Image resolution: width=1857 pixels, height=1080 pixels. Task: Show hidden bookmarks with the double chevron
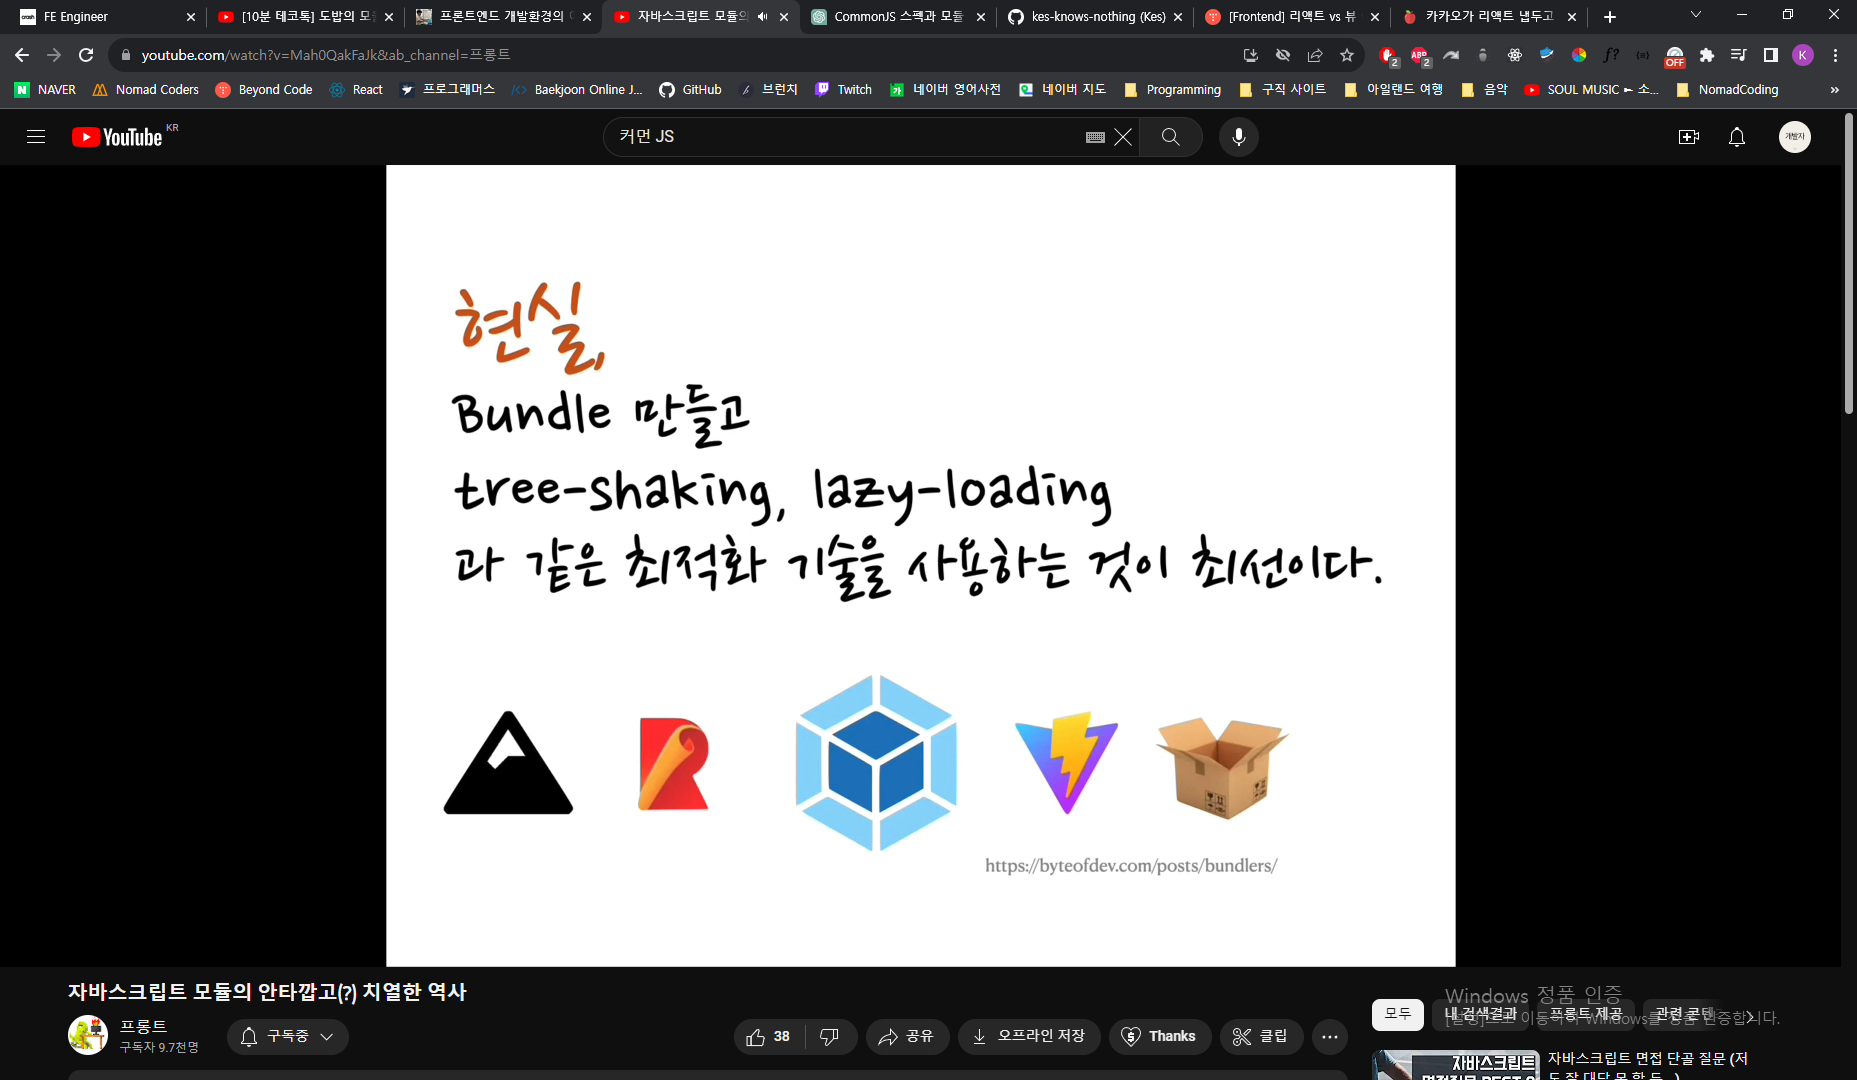pos(1834,90)
